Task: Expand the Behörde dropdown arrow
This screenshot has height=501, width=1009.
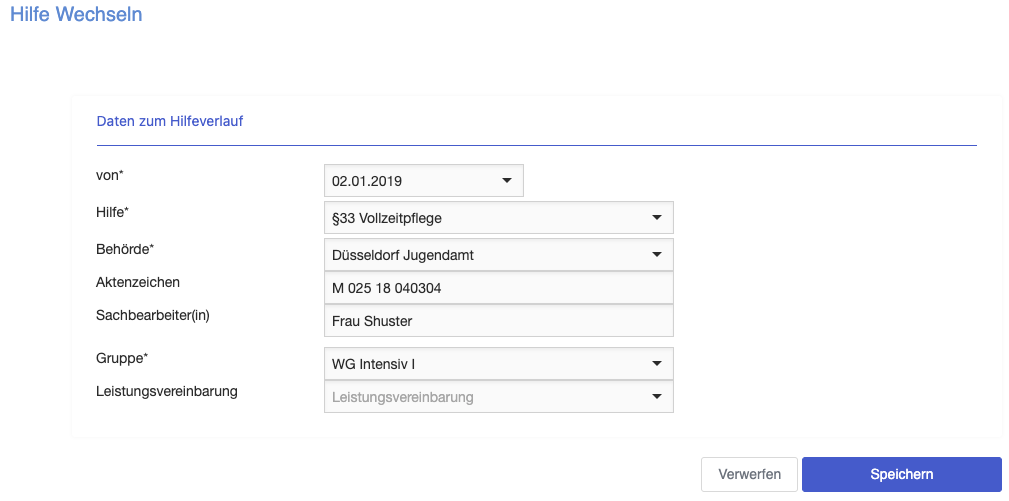Action: click(656, 255)
